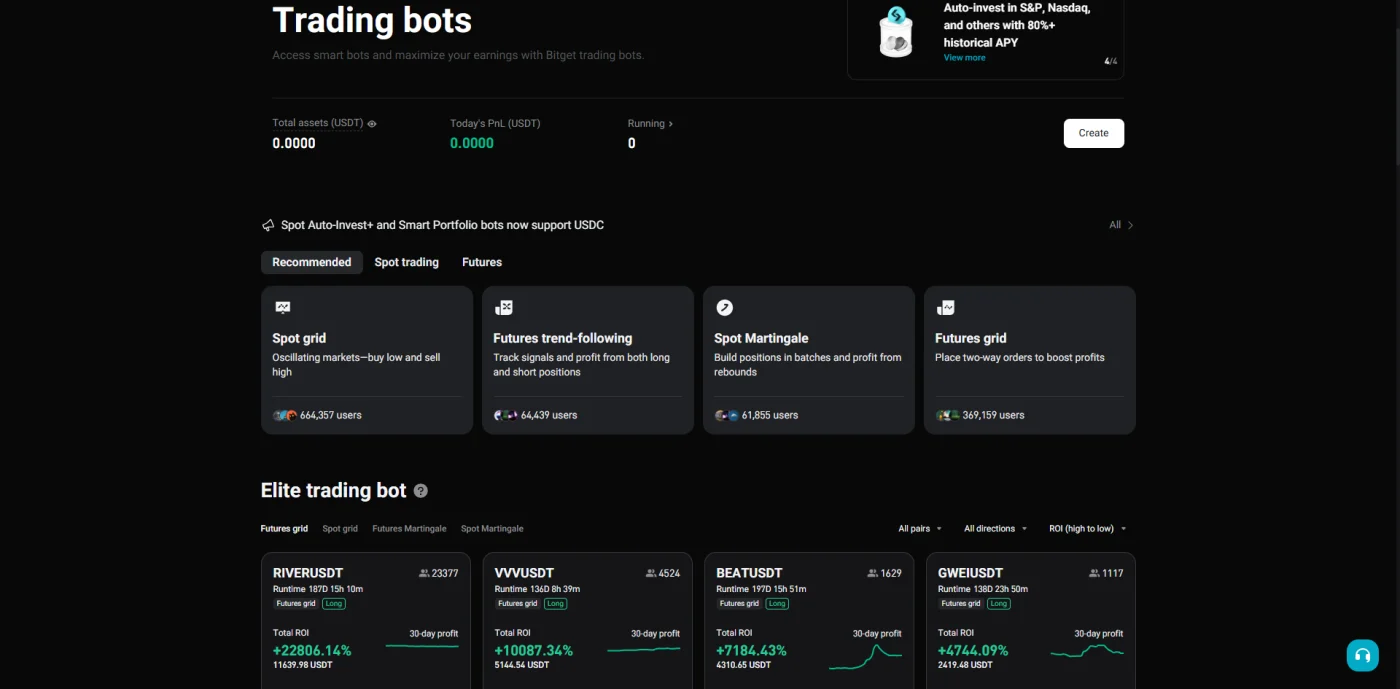Toggle Total assets visibility eye icon
This screenshot has height=689, width=1400.
coord(372,124)
